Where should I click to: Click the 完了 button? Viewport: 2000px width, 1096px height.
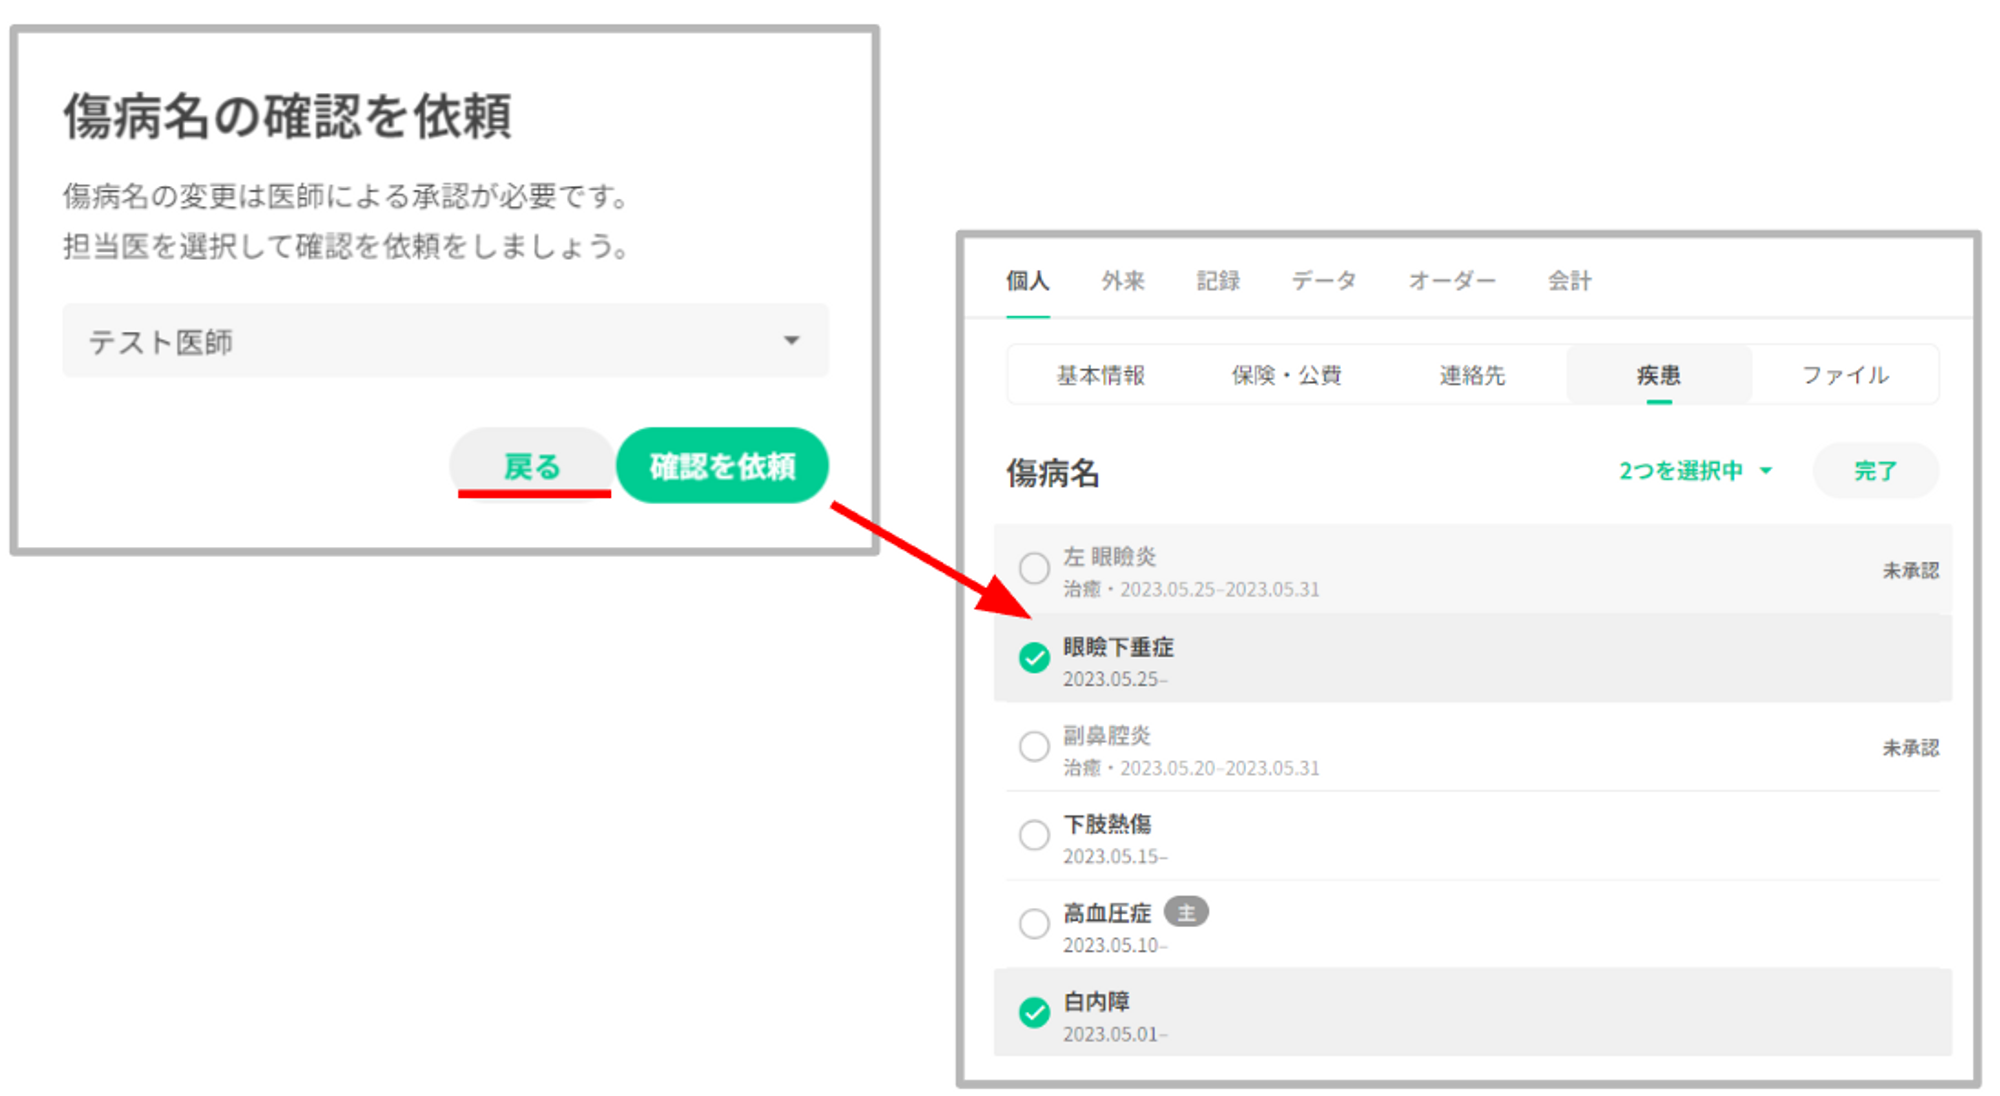[x=1874, y=471]
